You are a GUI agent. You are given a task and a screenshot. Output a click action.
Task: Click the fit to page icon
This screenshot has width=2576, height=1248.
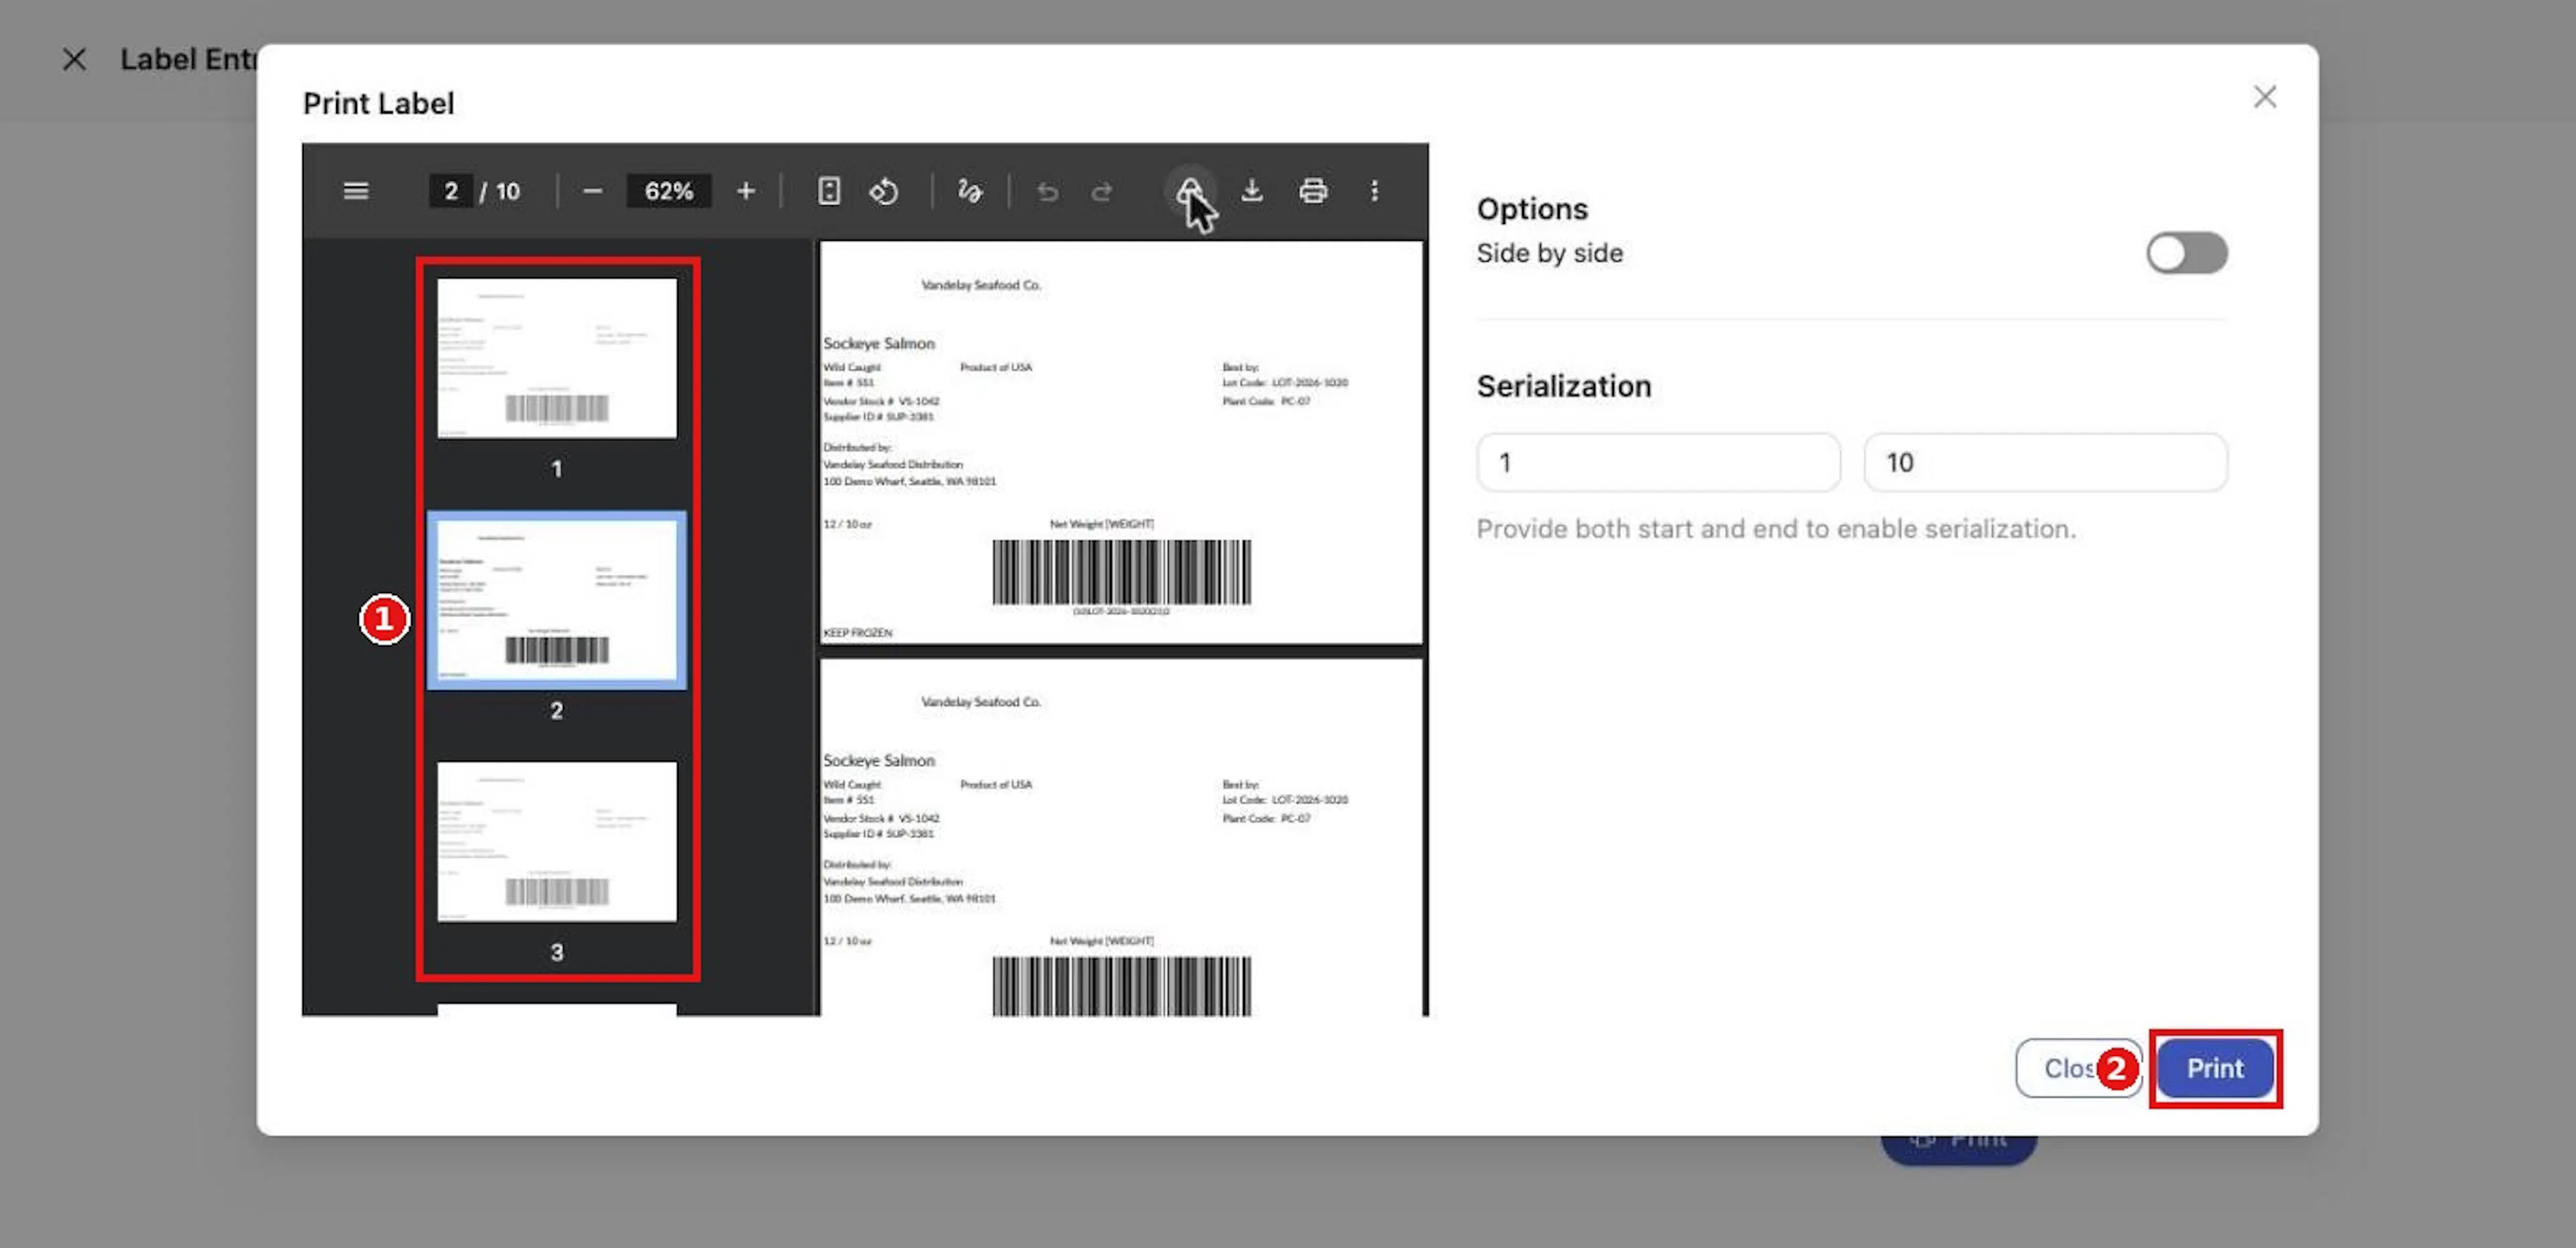829,191
